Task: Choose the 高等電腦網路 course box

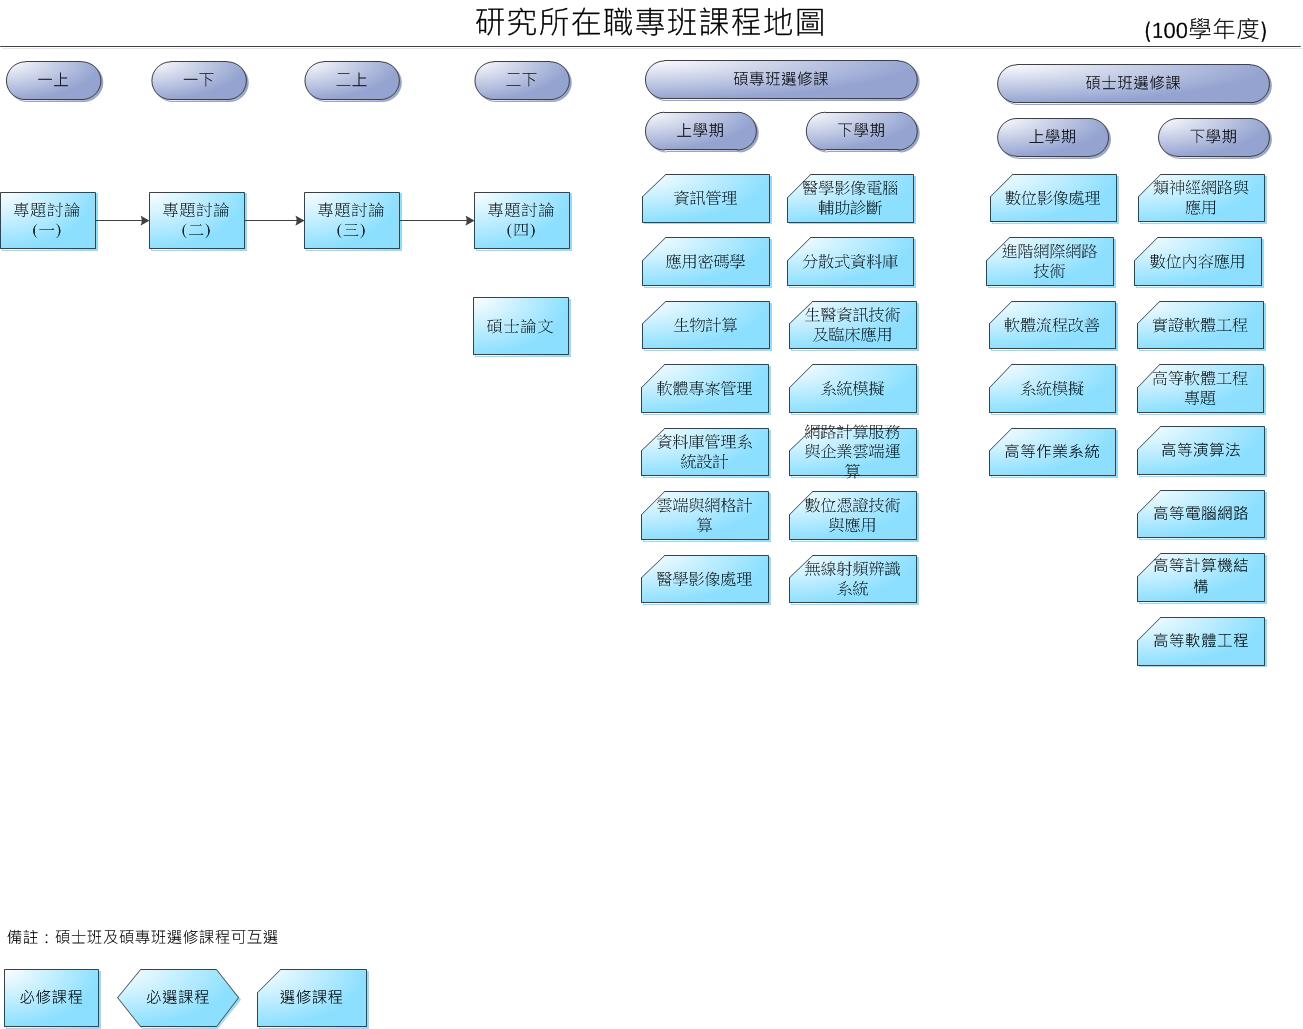Action: [x=1200, y=514]
